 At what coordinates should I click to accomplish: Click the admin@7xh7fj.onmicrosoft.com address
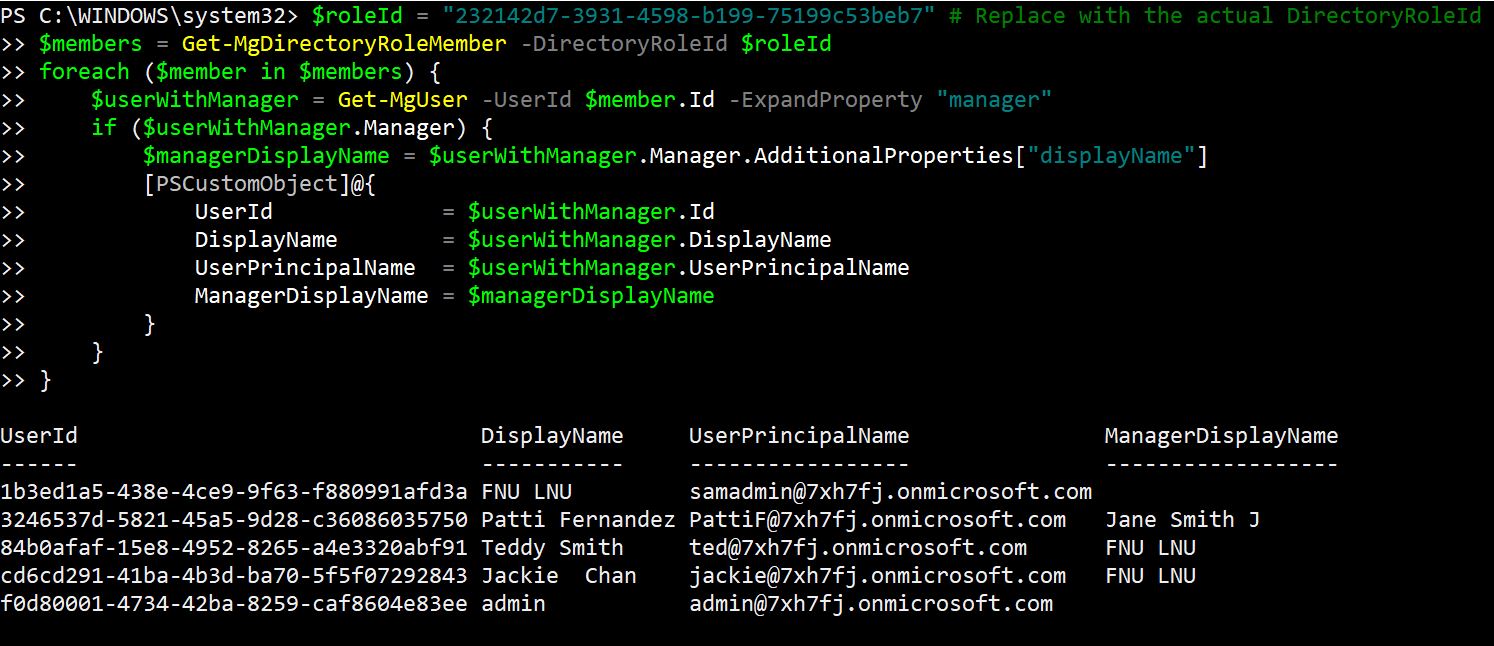click(x=871, y=604)
